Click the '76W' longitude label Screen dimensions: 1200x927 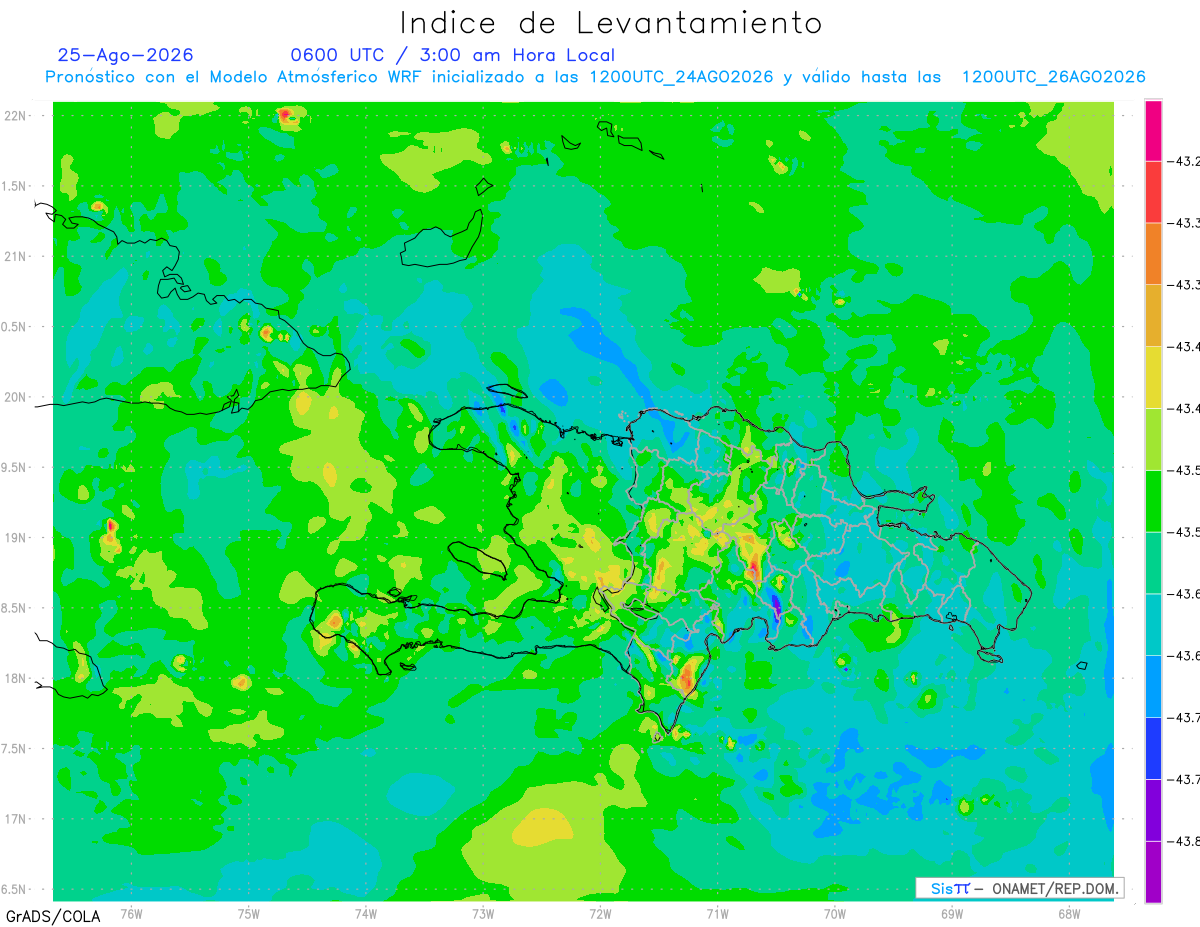131,913
